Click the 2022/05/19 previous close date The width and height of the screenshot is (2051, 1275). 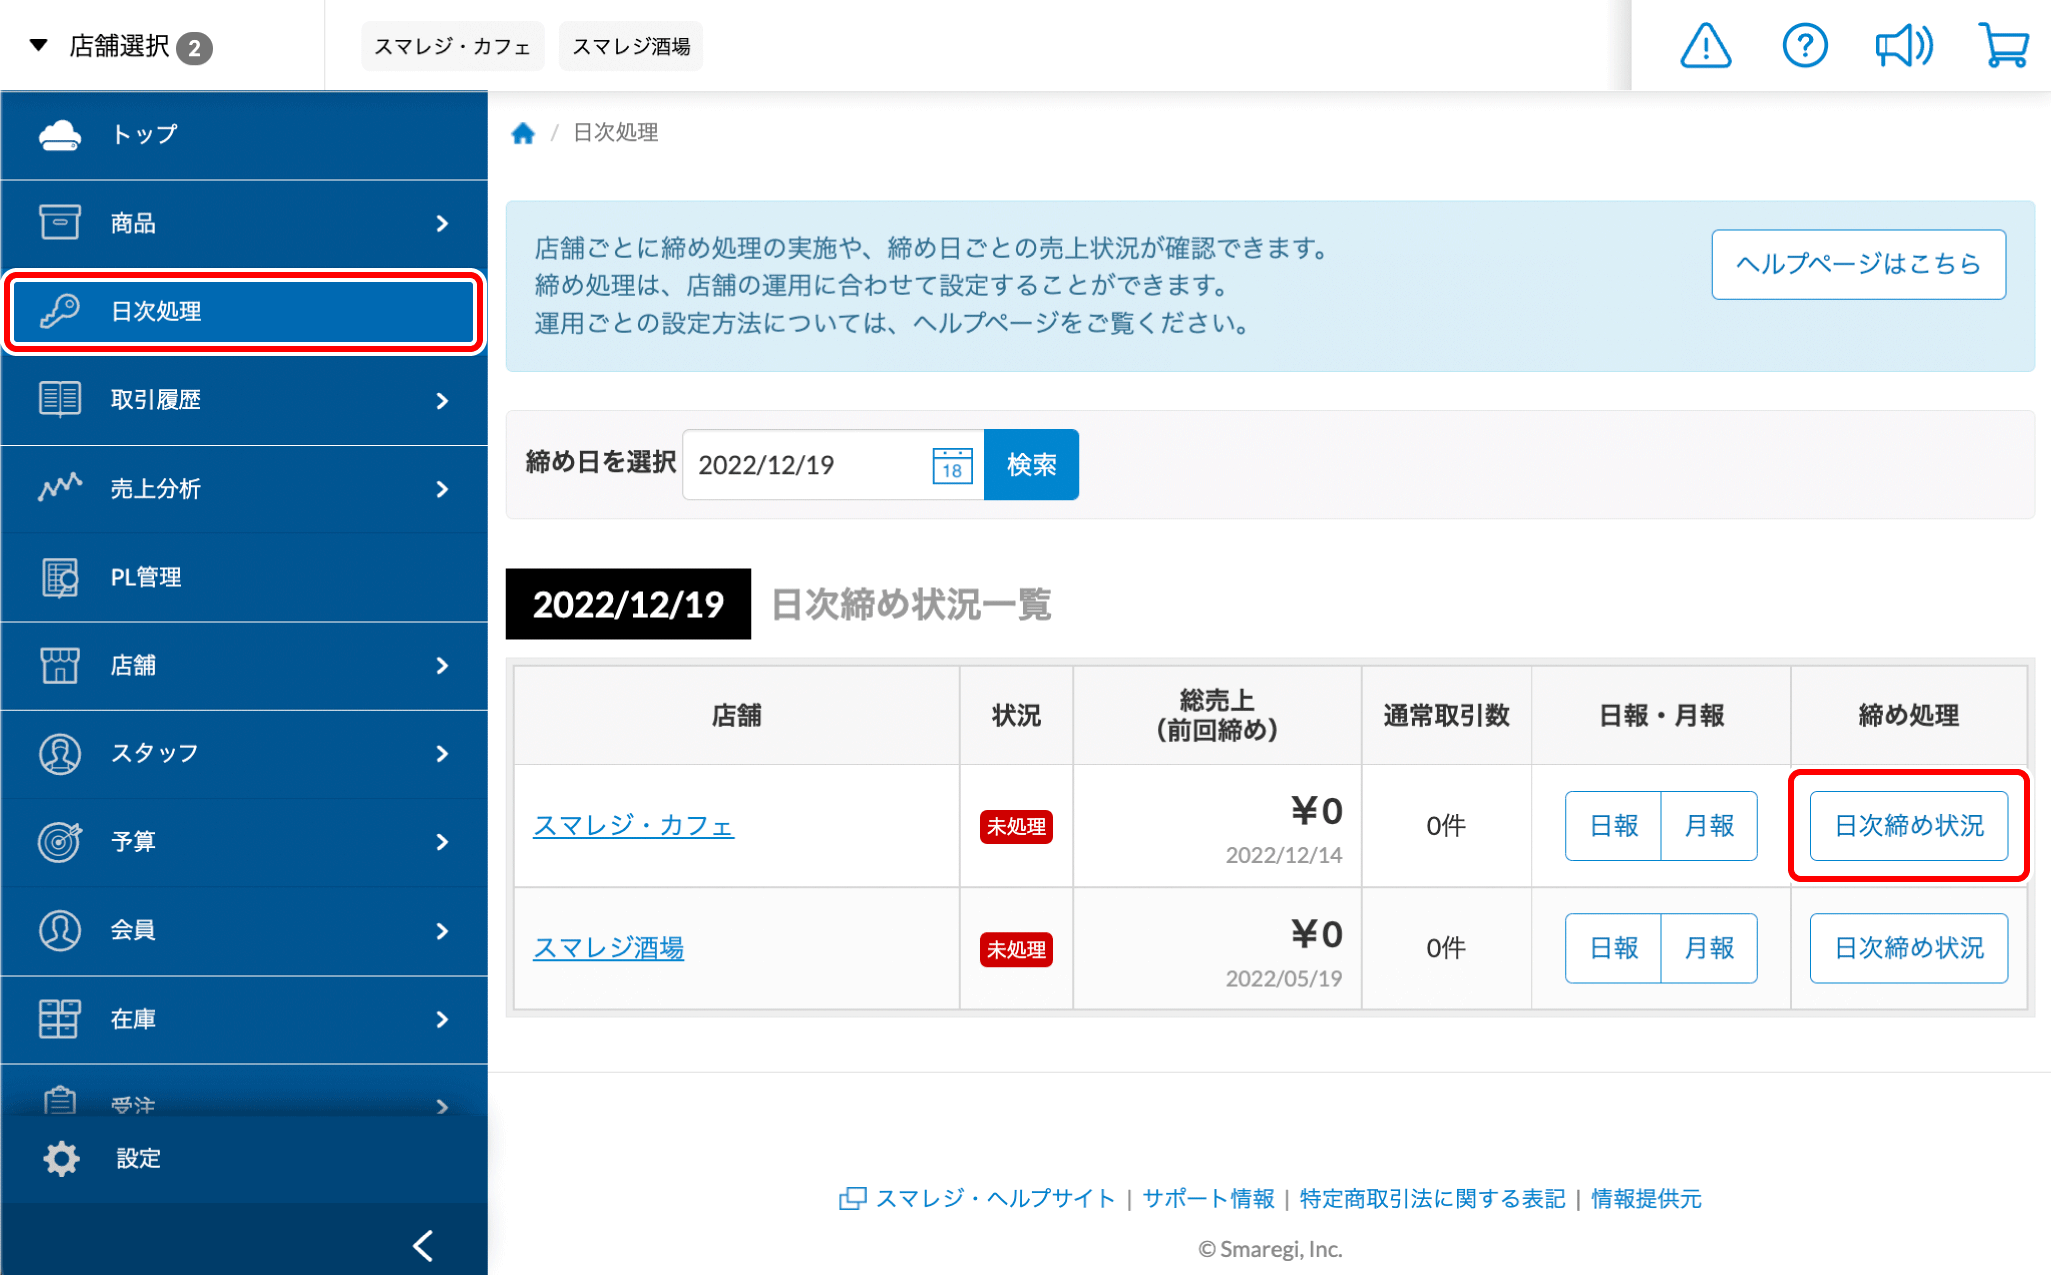point(1284,979)
